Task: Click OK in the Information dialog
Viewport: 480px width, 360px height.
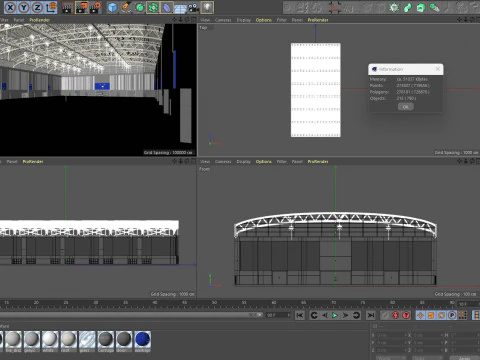Action: (x=406, y=107)
